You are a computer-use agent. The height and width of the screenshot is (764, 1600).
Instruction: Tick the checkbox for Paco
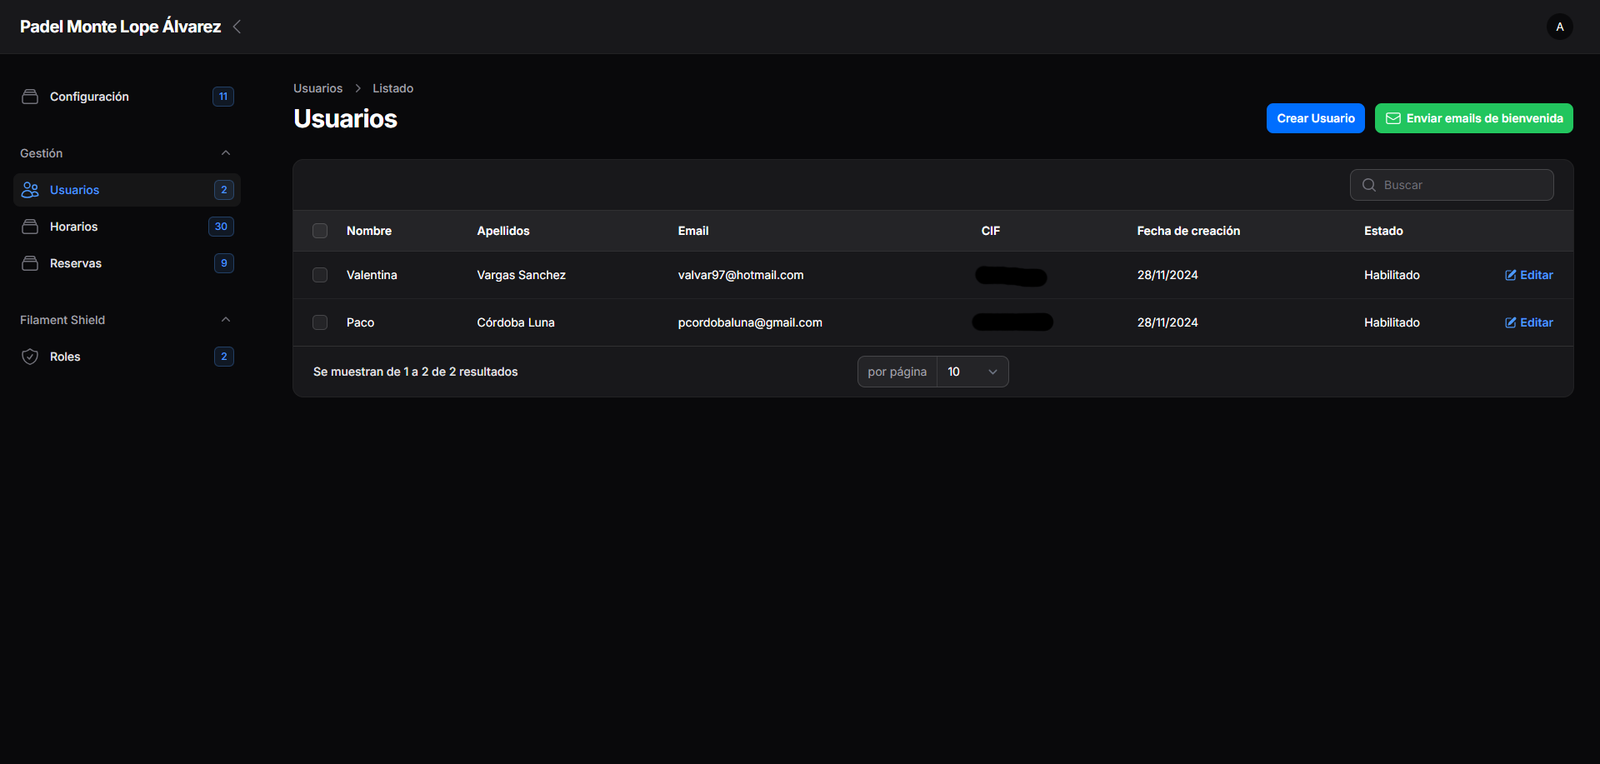point(320,323)
